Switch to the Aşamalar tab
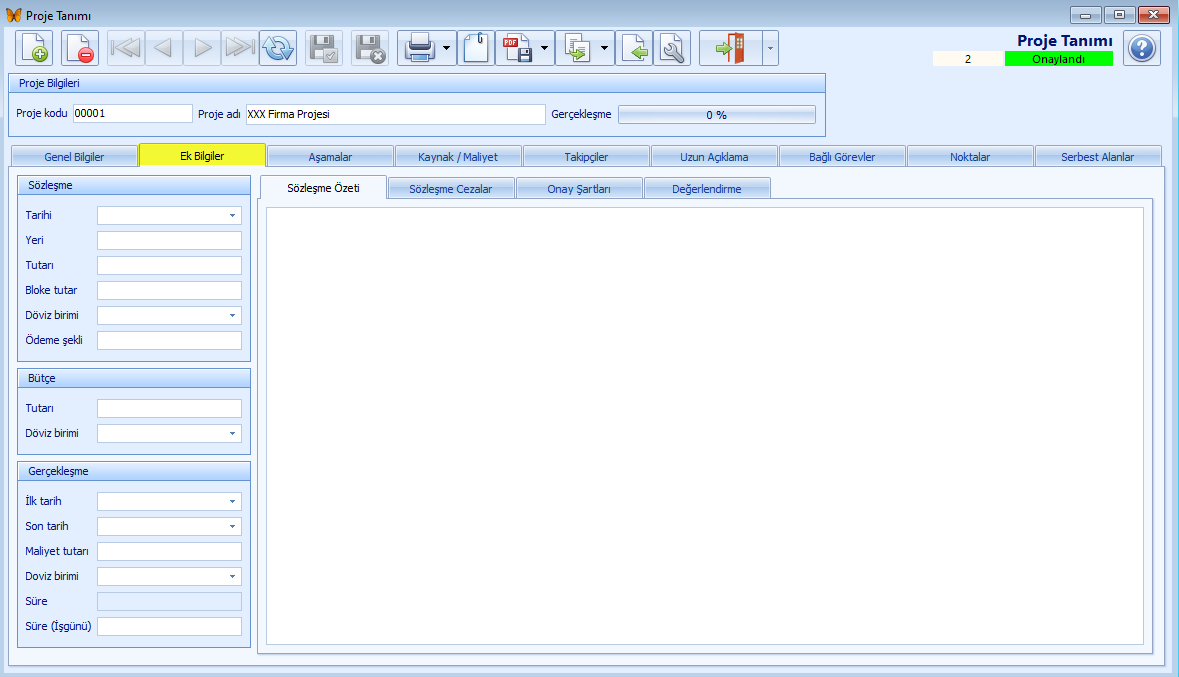This screenshot has width=1179, height=677. click(x=330, y=157)
